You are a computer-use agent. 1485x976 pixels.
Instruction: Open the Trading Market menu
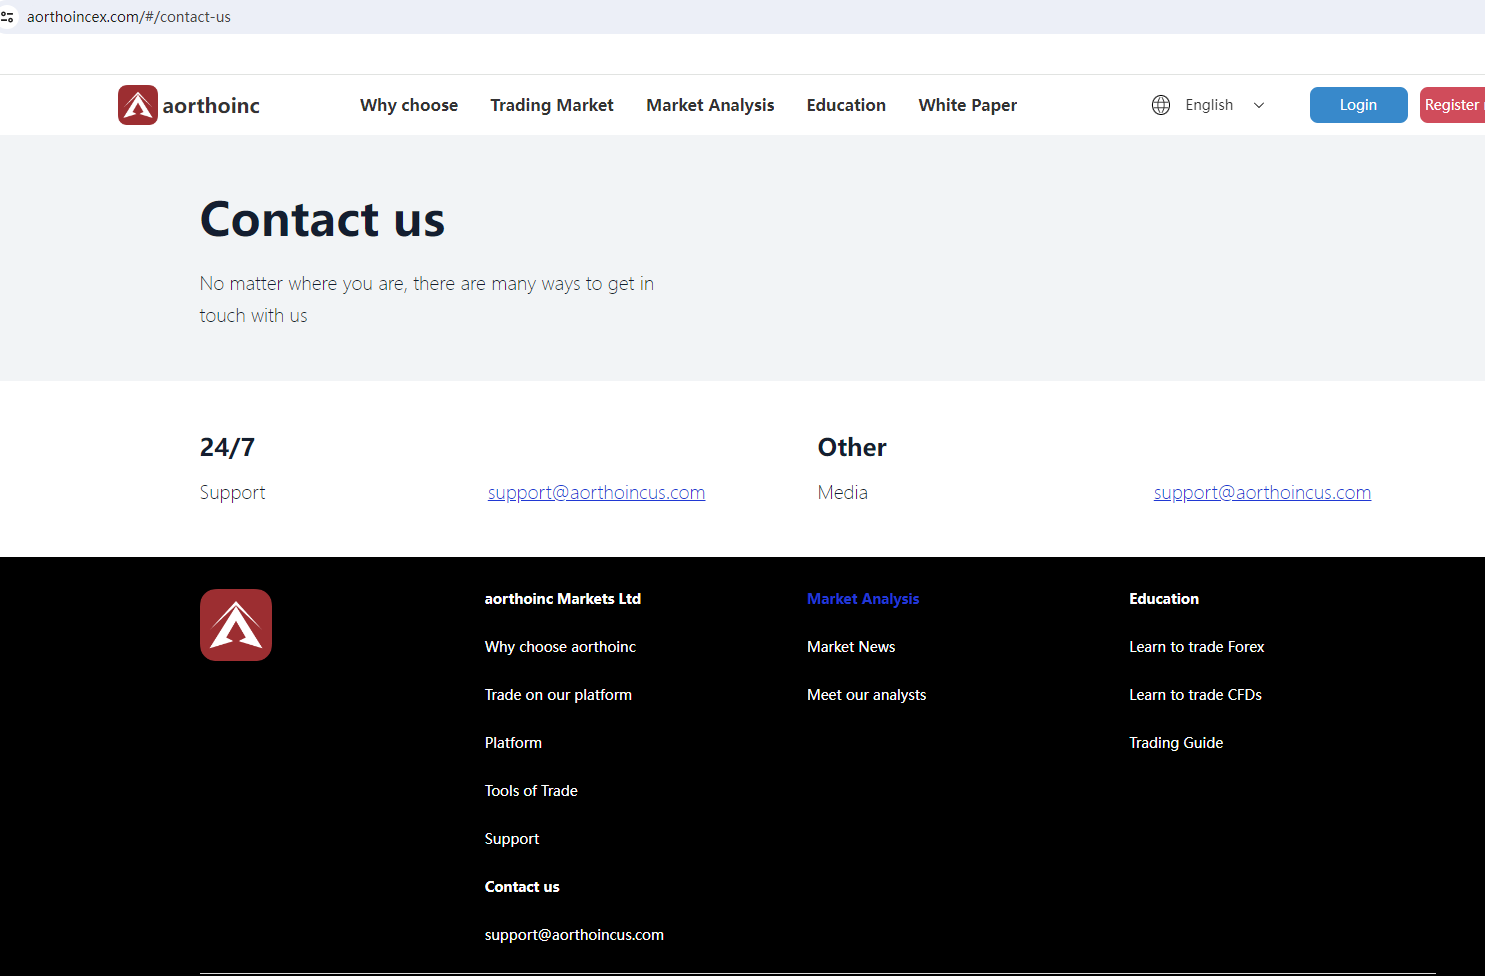[552, 105]
